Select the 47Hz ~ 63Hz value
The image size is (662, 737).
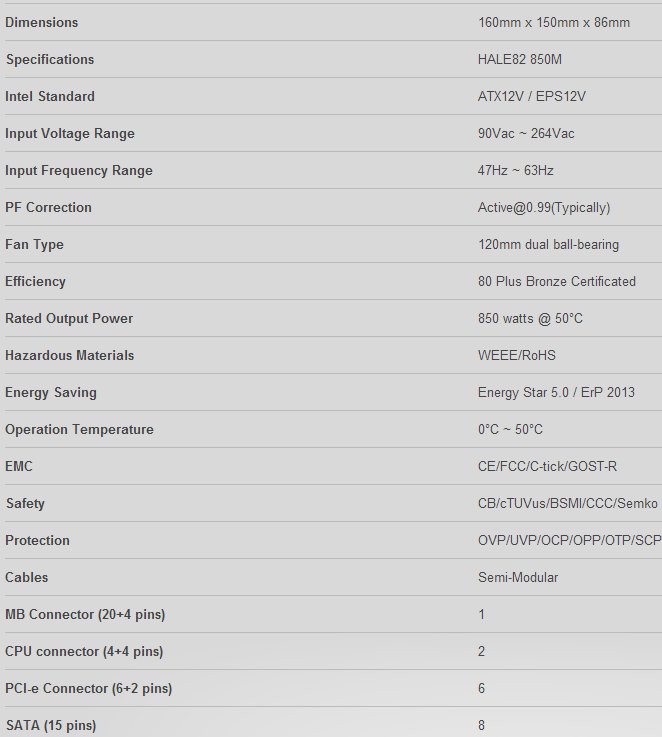515,171
